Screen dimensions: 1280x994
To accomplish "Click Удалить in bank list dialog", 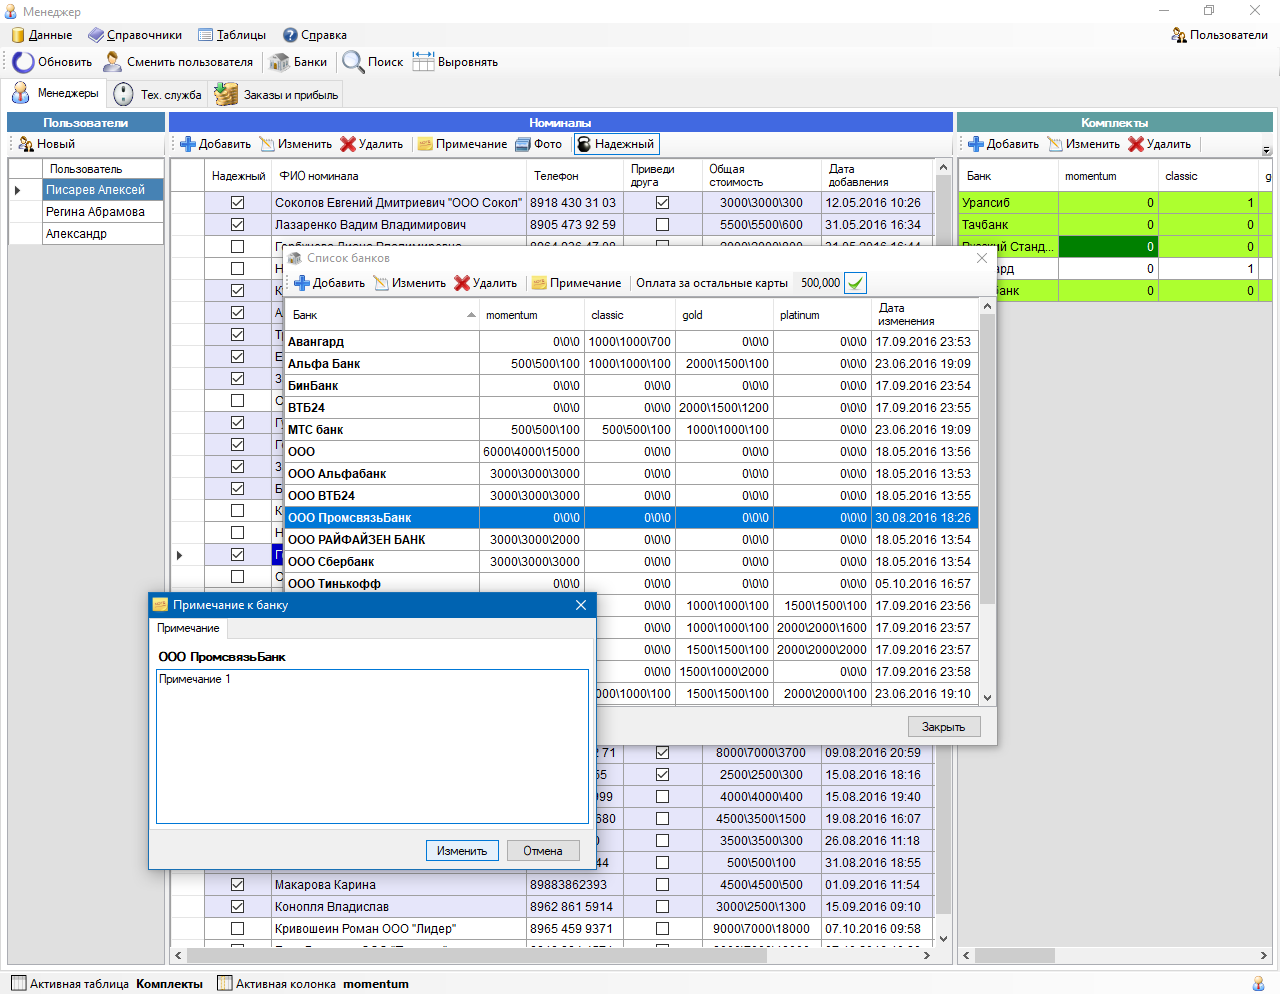I will coord(485,283).
